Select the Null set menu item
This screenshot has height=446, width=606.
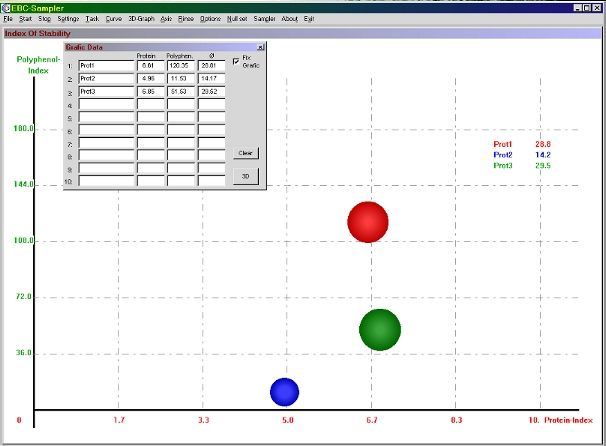(x=239, y=19)
